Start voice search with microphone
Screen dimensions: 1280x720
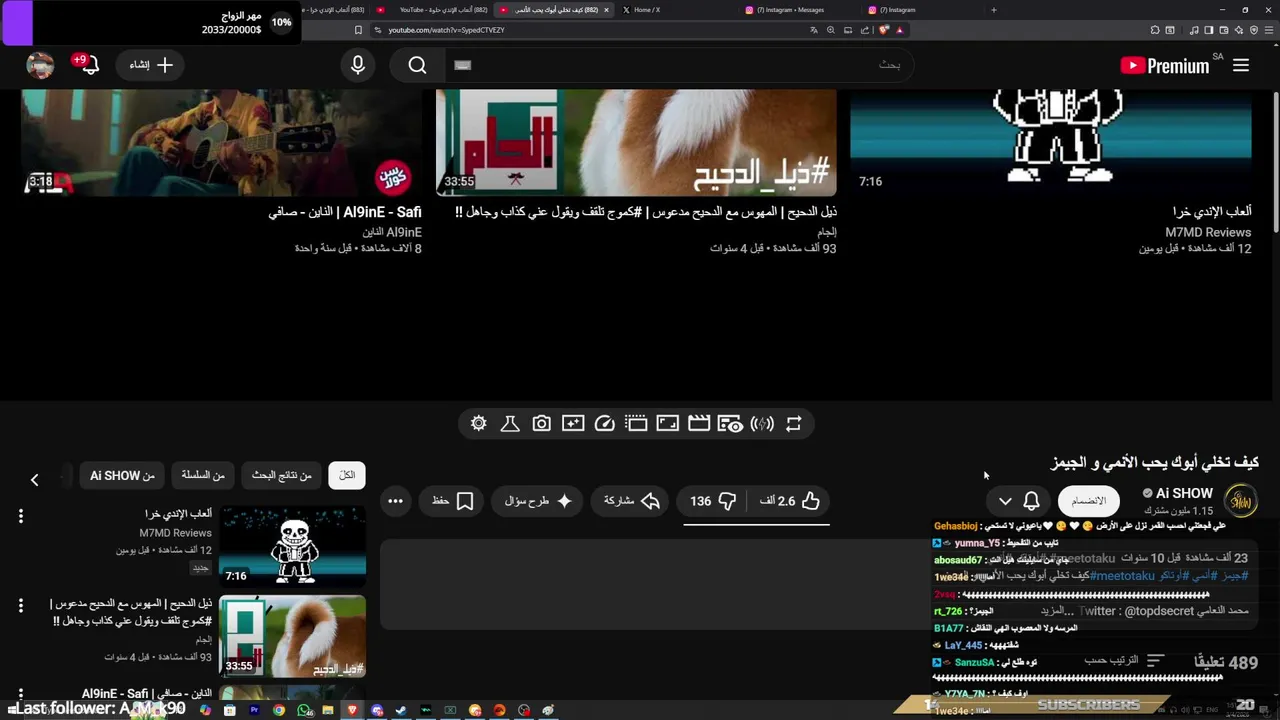click(x=358, y=65)
